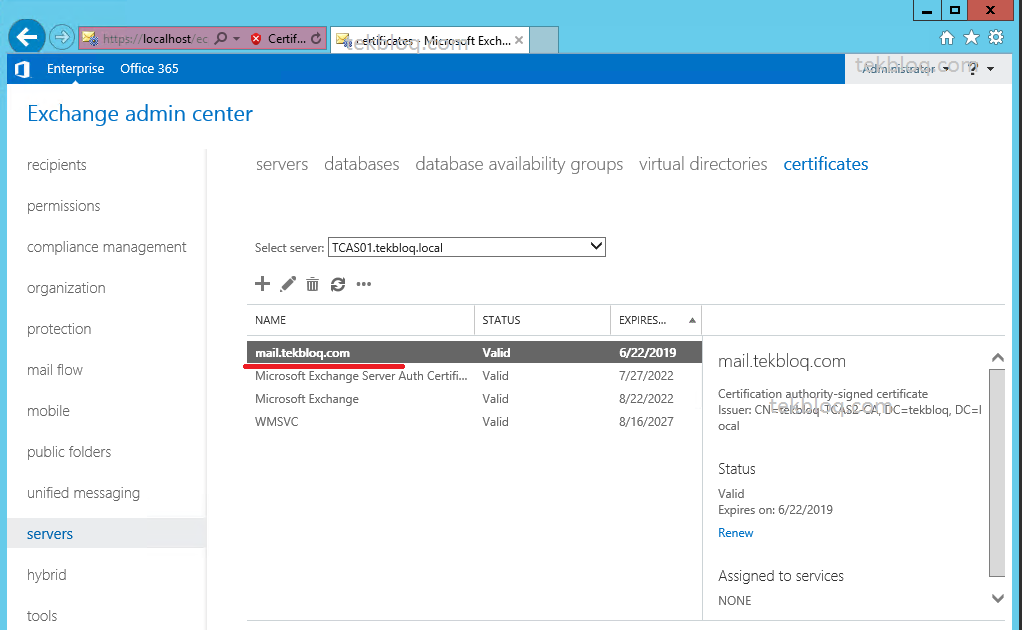Image resolution: width=1022 pixels, height=630 pixels.
Task: Click the details pane scroll down arrow
Action: pyautogui.click(x=997, y=598)
